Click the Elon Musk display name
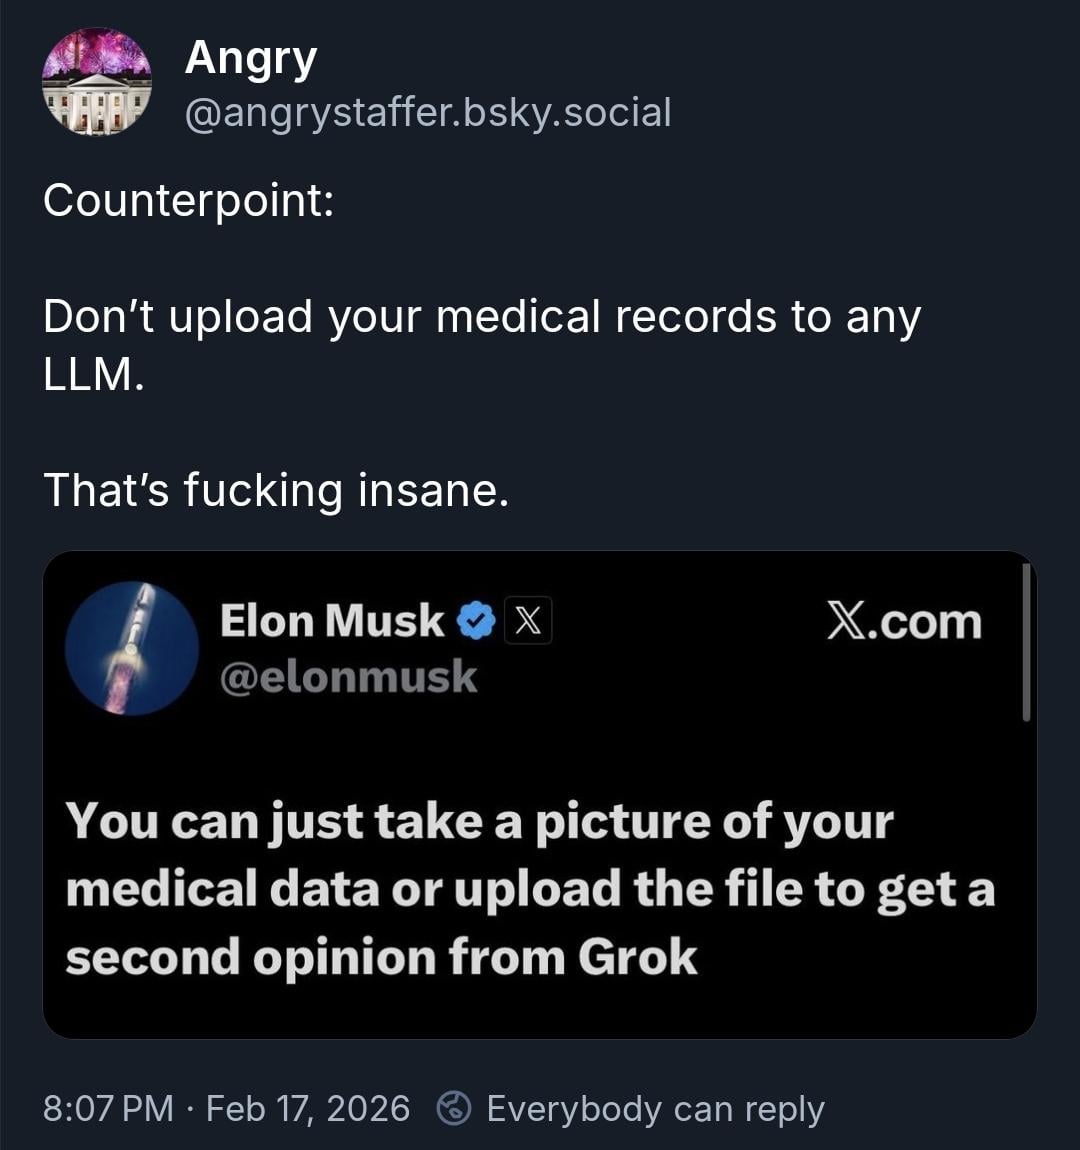Screen dimensions: 1080x1150 click(x=331, y=621)
